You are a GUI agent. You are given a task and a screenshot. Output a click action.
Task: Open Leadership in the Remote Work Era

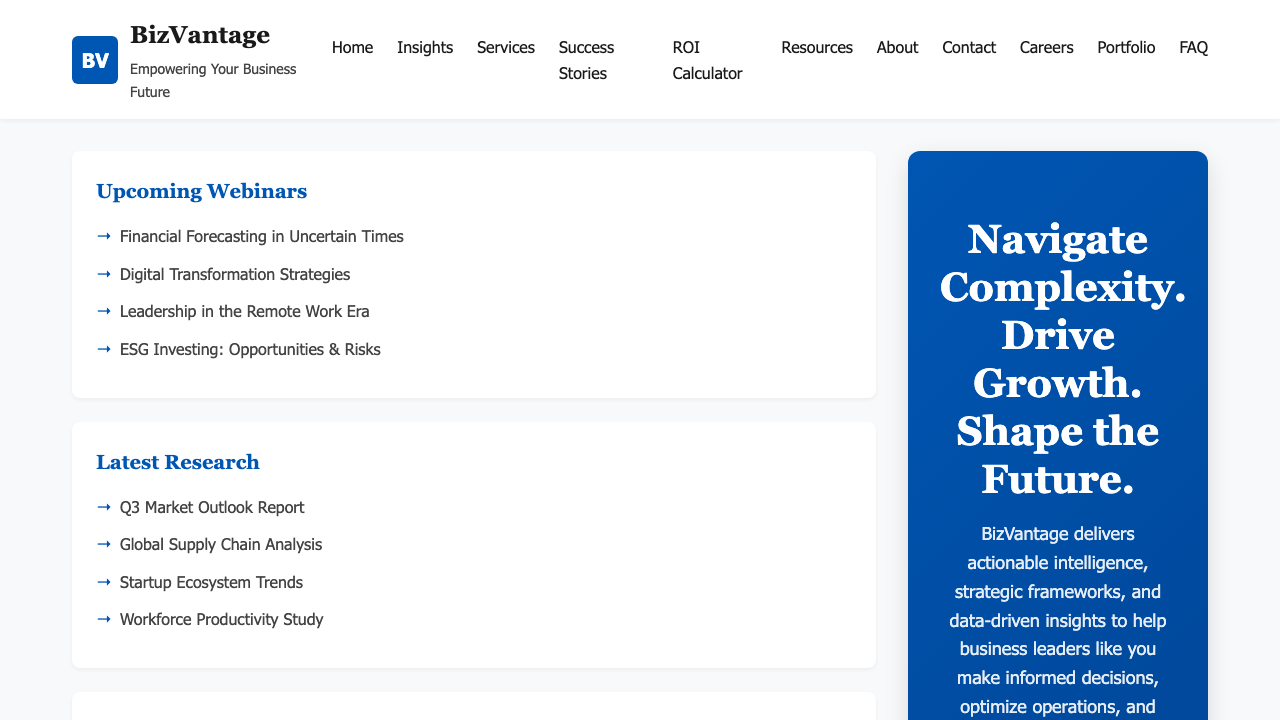(245, 311)
